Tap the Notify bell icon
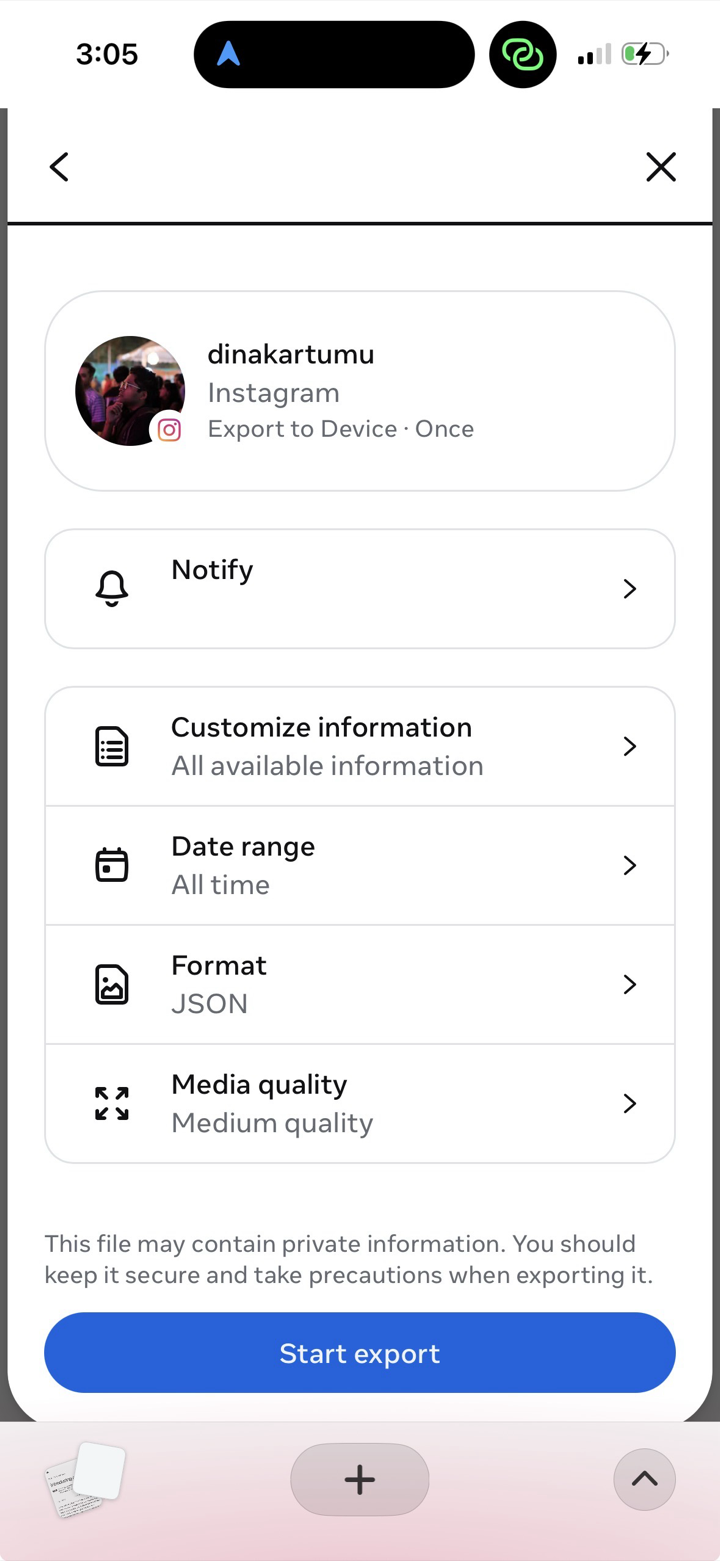Screen dimensions: 720x1561 [x=112, y=589]
